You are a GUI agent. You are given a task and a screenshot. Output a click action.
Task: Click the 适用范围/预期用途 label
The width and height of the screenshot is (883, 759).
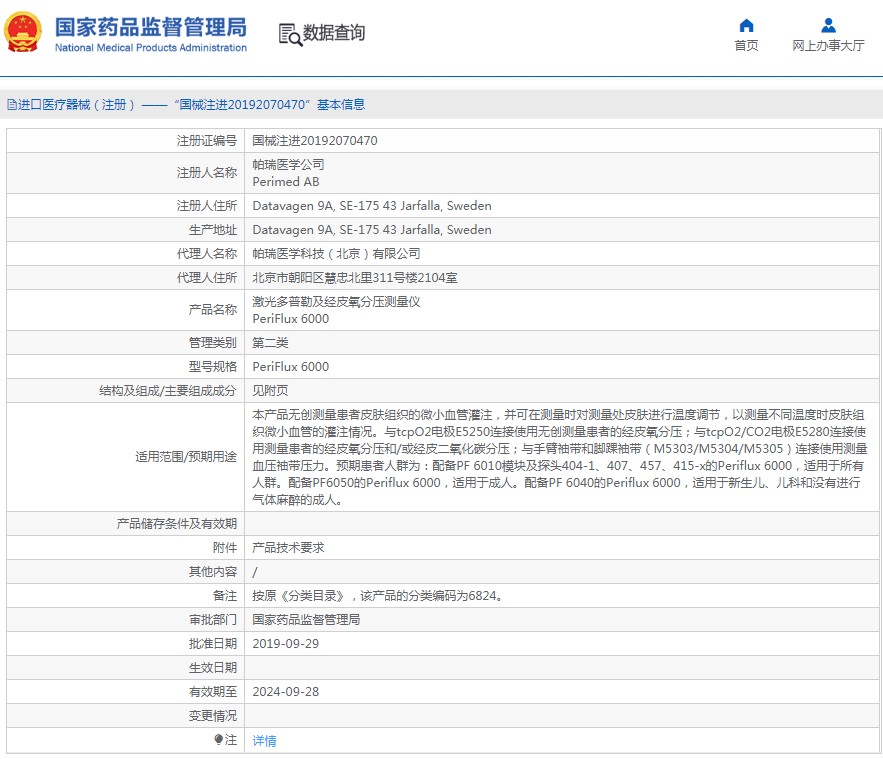pos(186,457)
